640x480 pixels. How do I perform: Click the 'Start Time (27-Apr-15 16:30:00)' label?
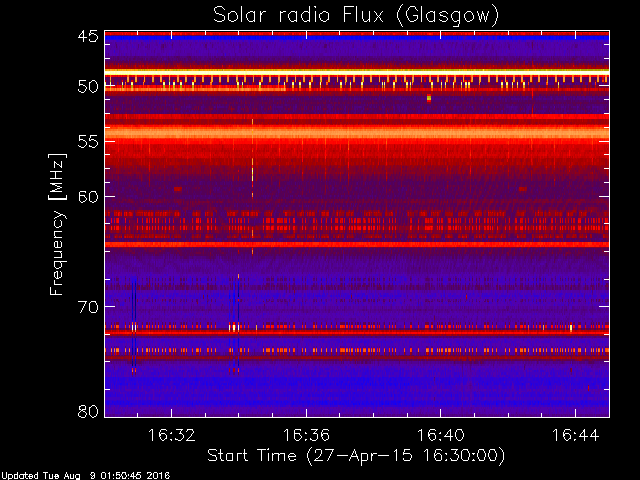pos(356,456)
